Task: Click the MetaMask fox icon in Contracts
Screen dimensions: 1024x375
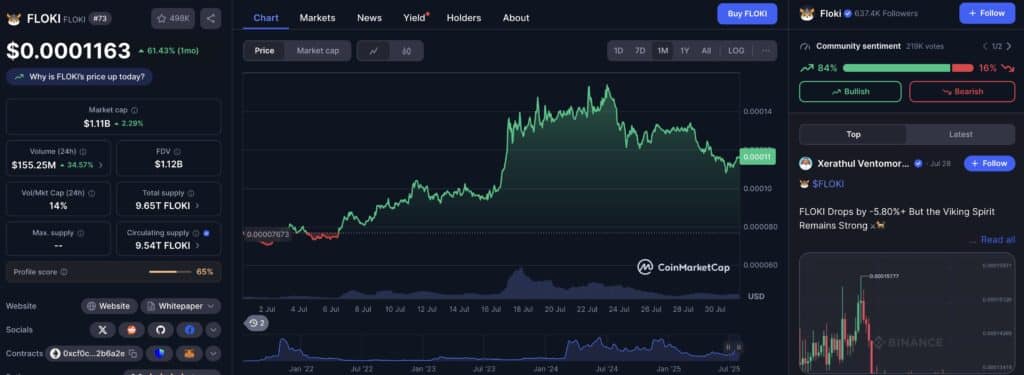Action: pos(189,353)
